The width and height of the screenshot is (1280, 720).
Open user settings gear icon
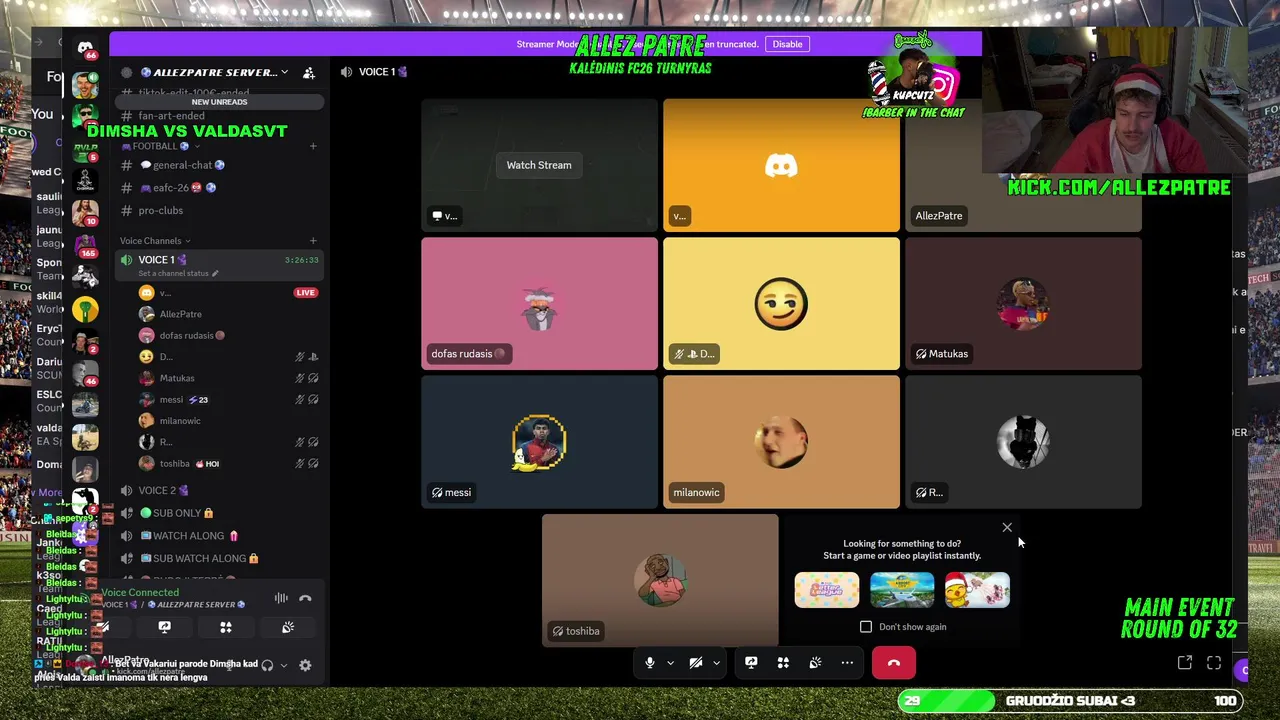click(305, 665)
